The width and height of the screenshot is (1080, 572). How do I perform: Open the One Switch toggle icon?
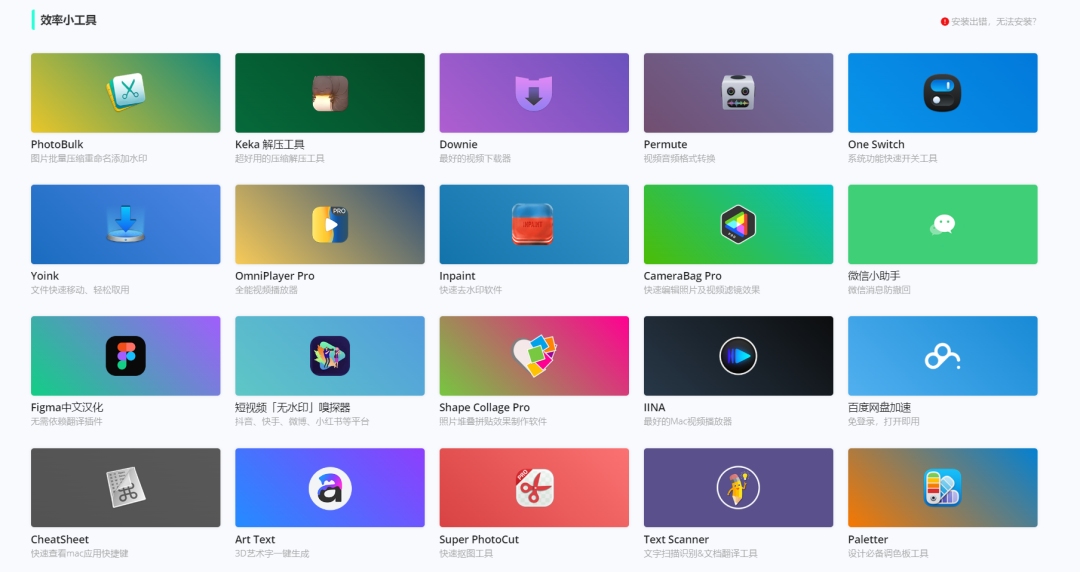pos(942,93)
